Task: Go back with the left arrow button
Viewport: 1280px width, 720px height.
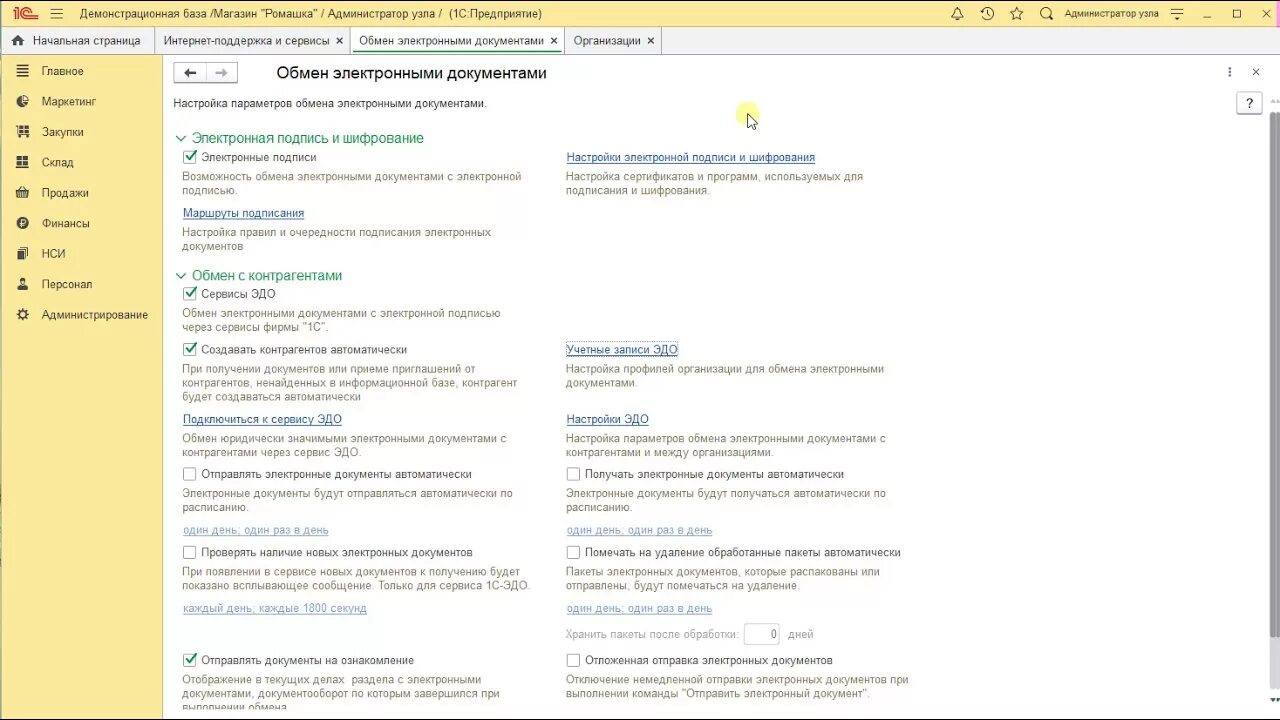Action: (190, 73)
